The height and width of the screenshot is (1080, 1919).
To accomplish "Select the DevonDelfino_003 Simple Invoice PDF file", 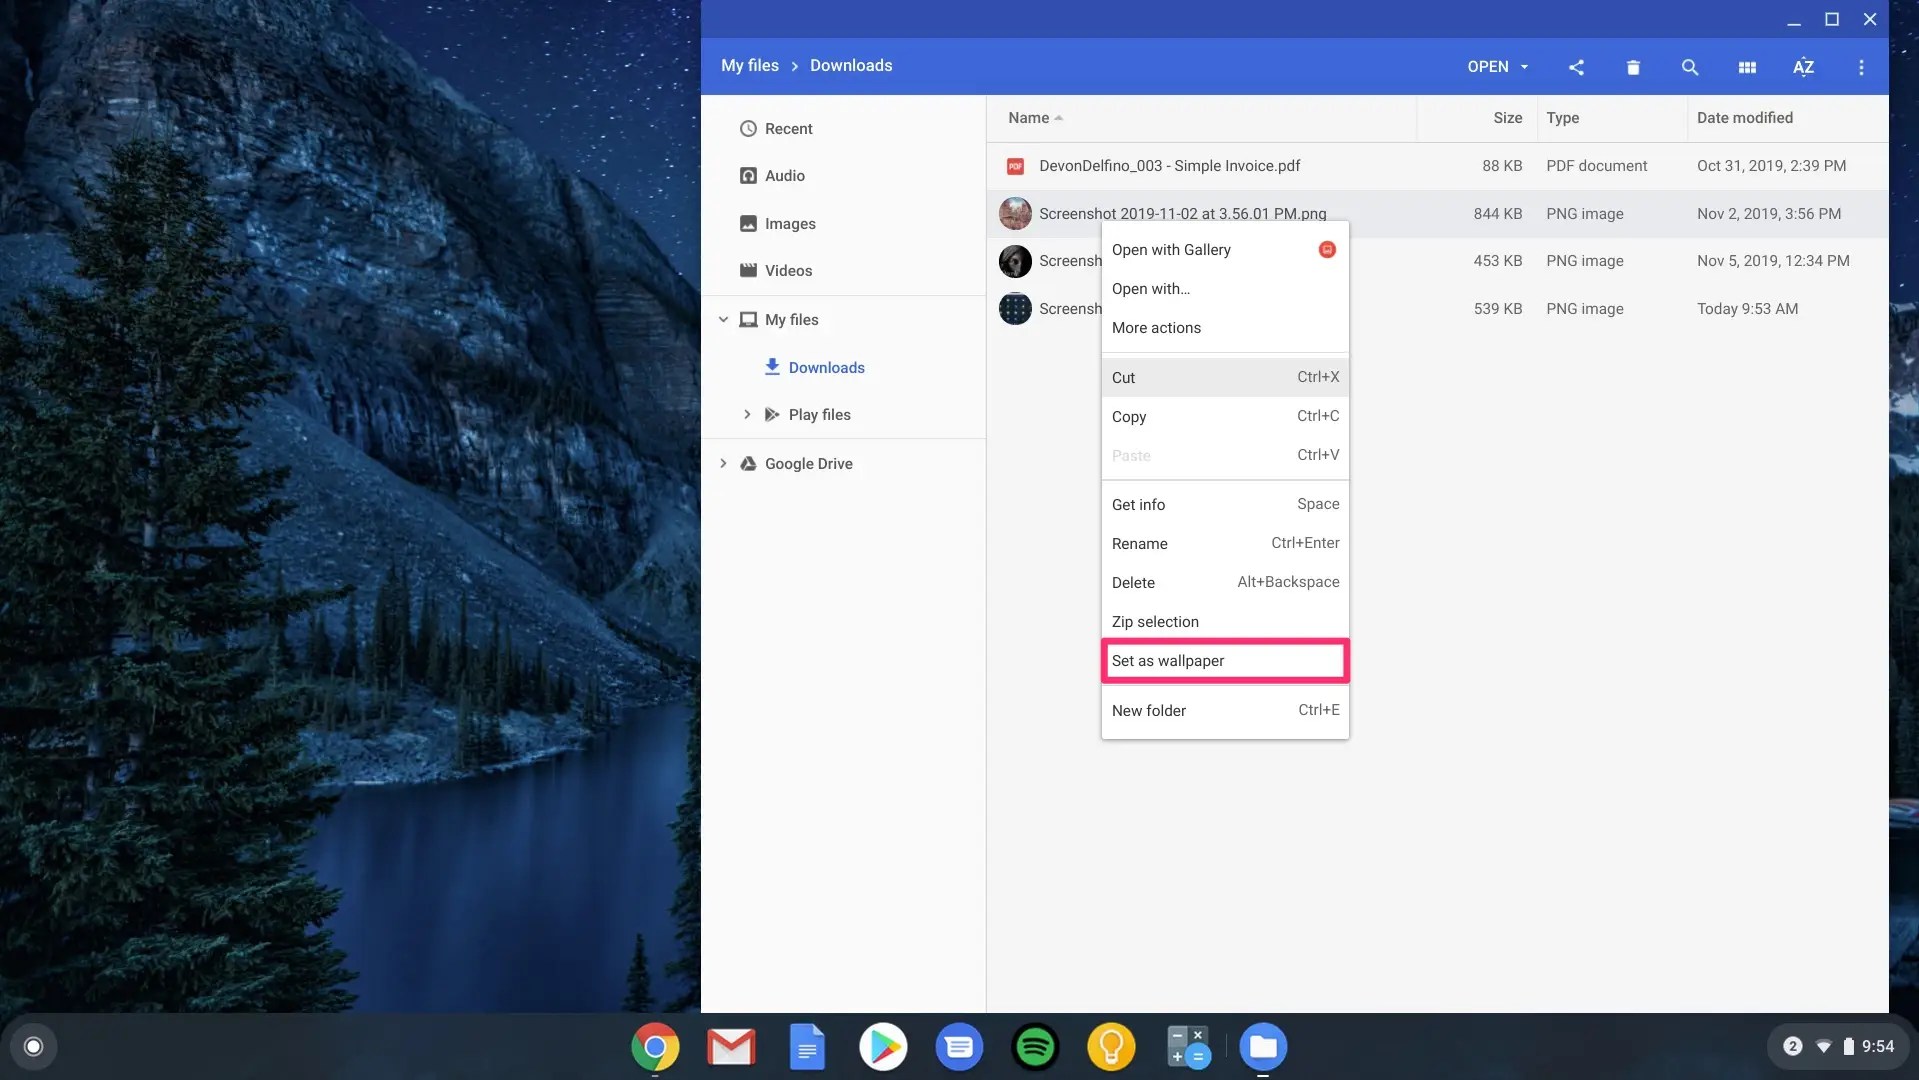I will [1437, 166].
